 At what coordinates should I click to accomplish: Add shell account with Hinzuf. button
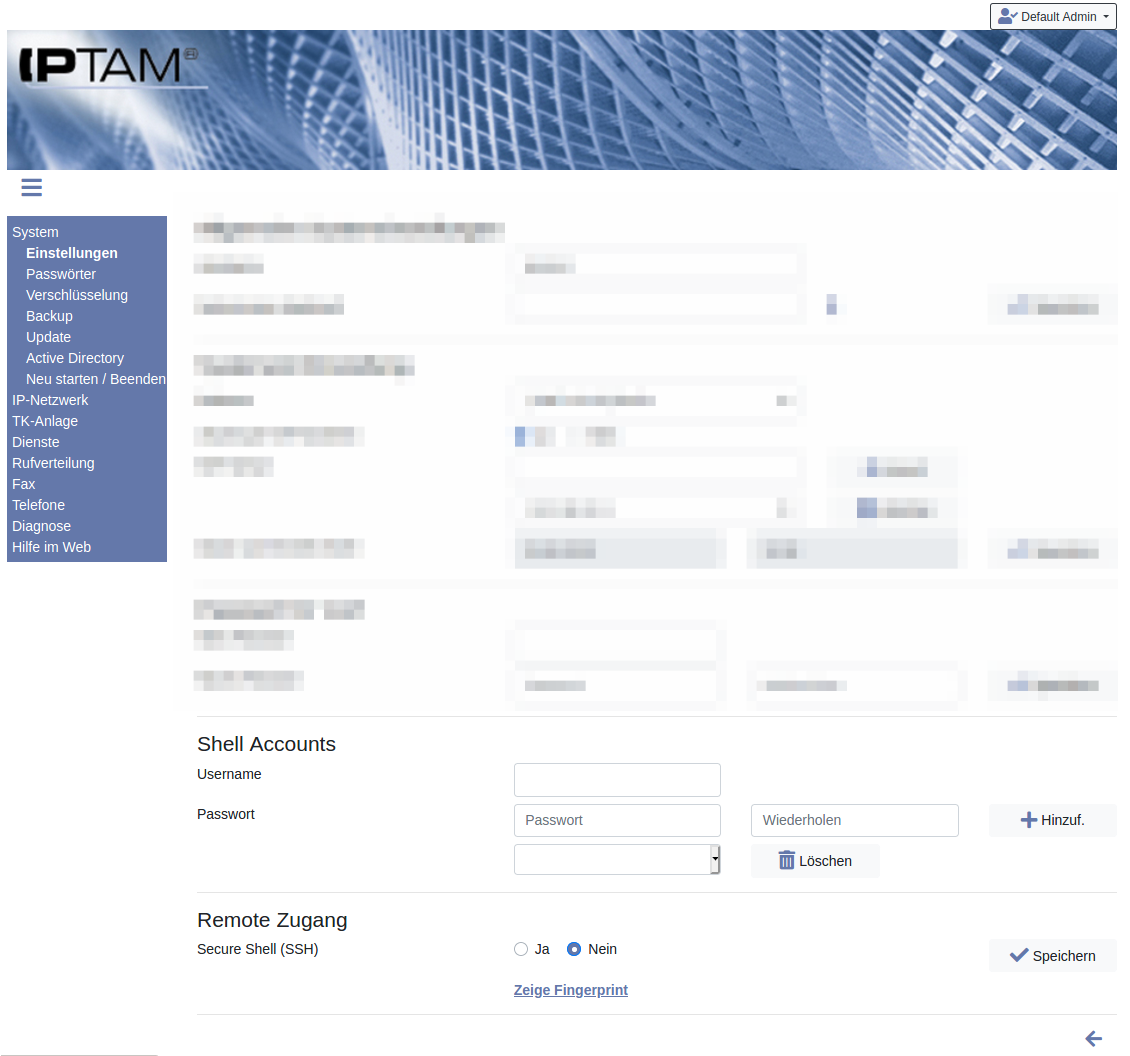click(x=1052, y=820)
